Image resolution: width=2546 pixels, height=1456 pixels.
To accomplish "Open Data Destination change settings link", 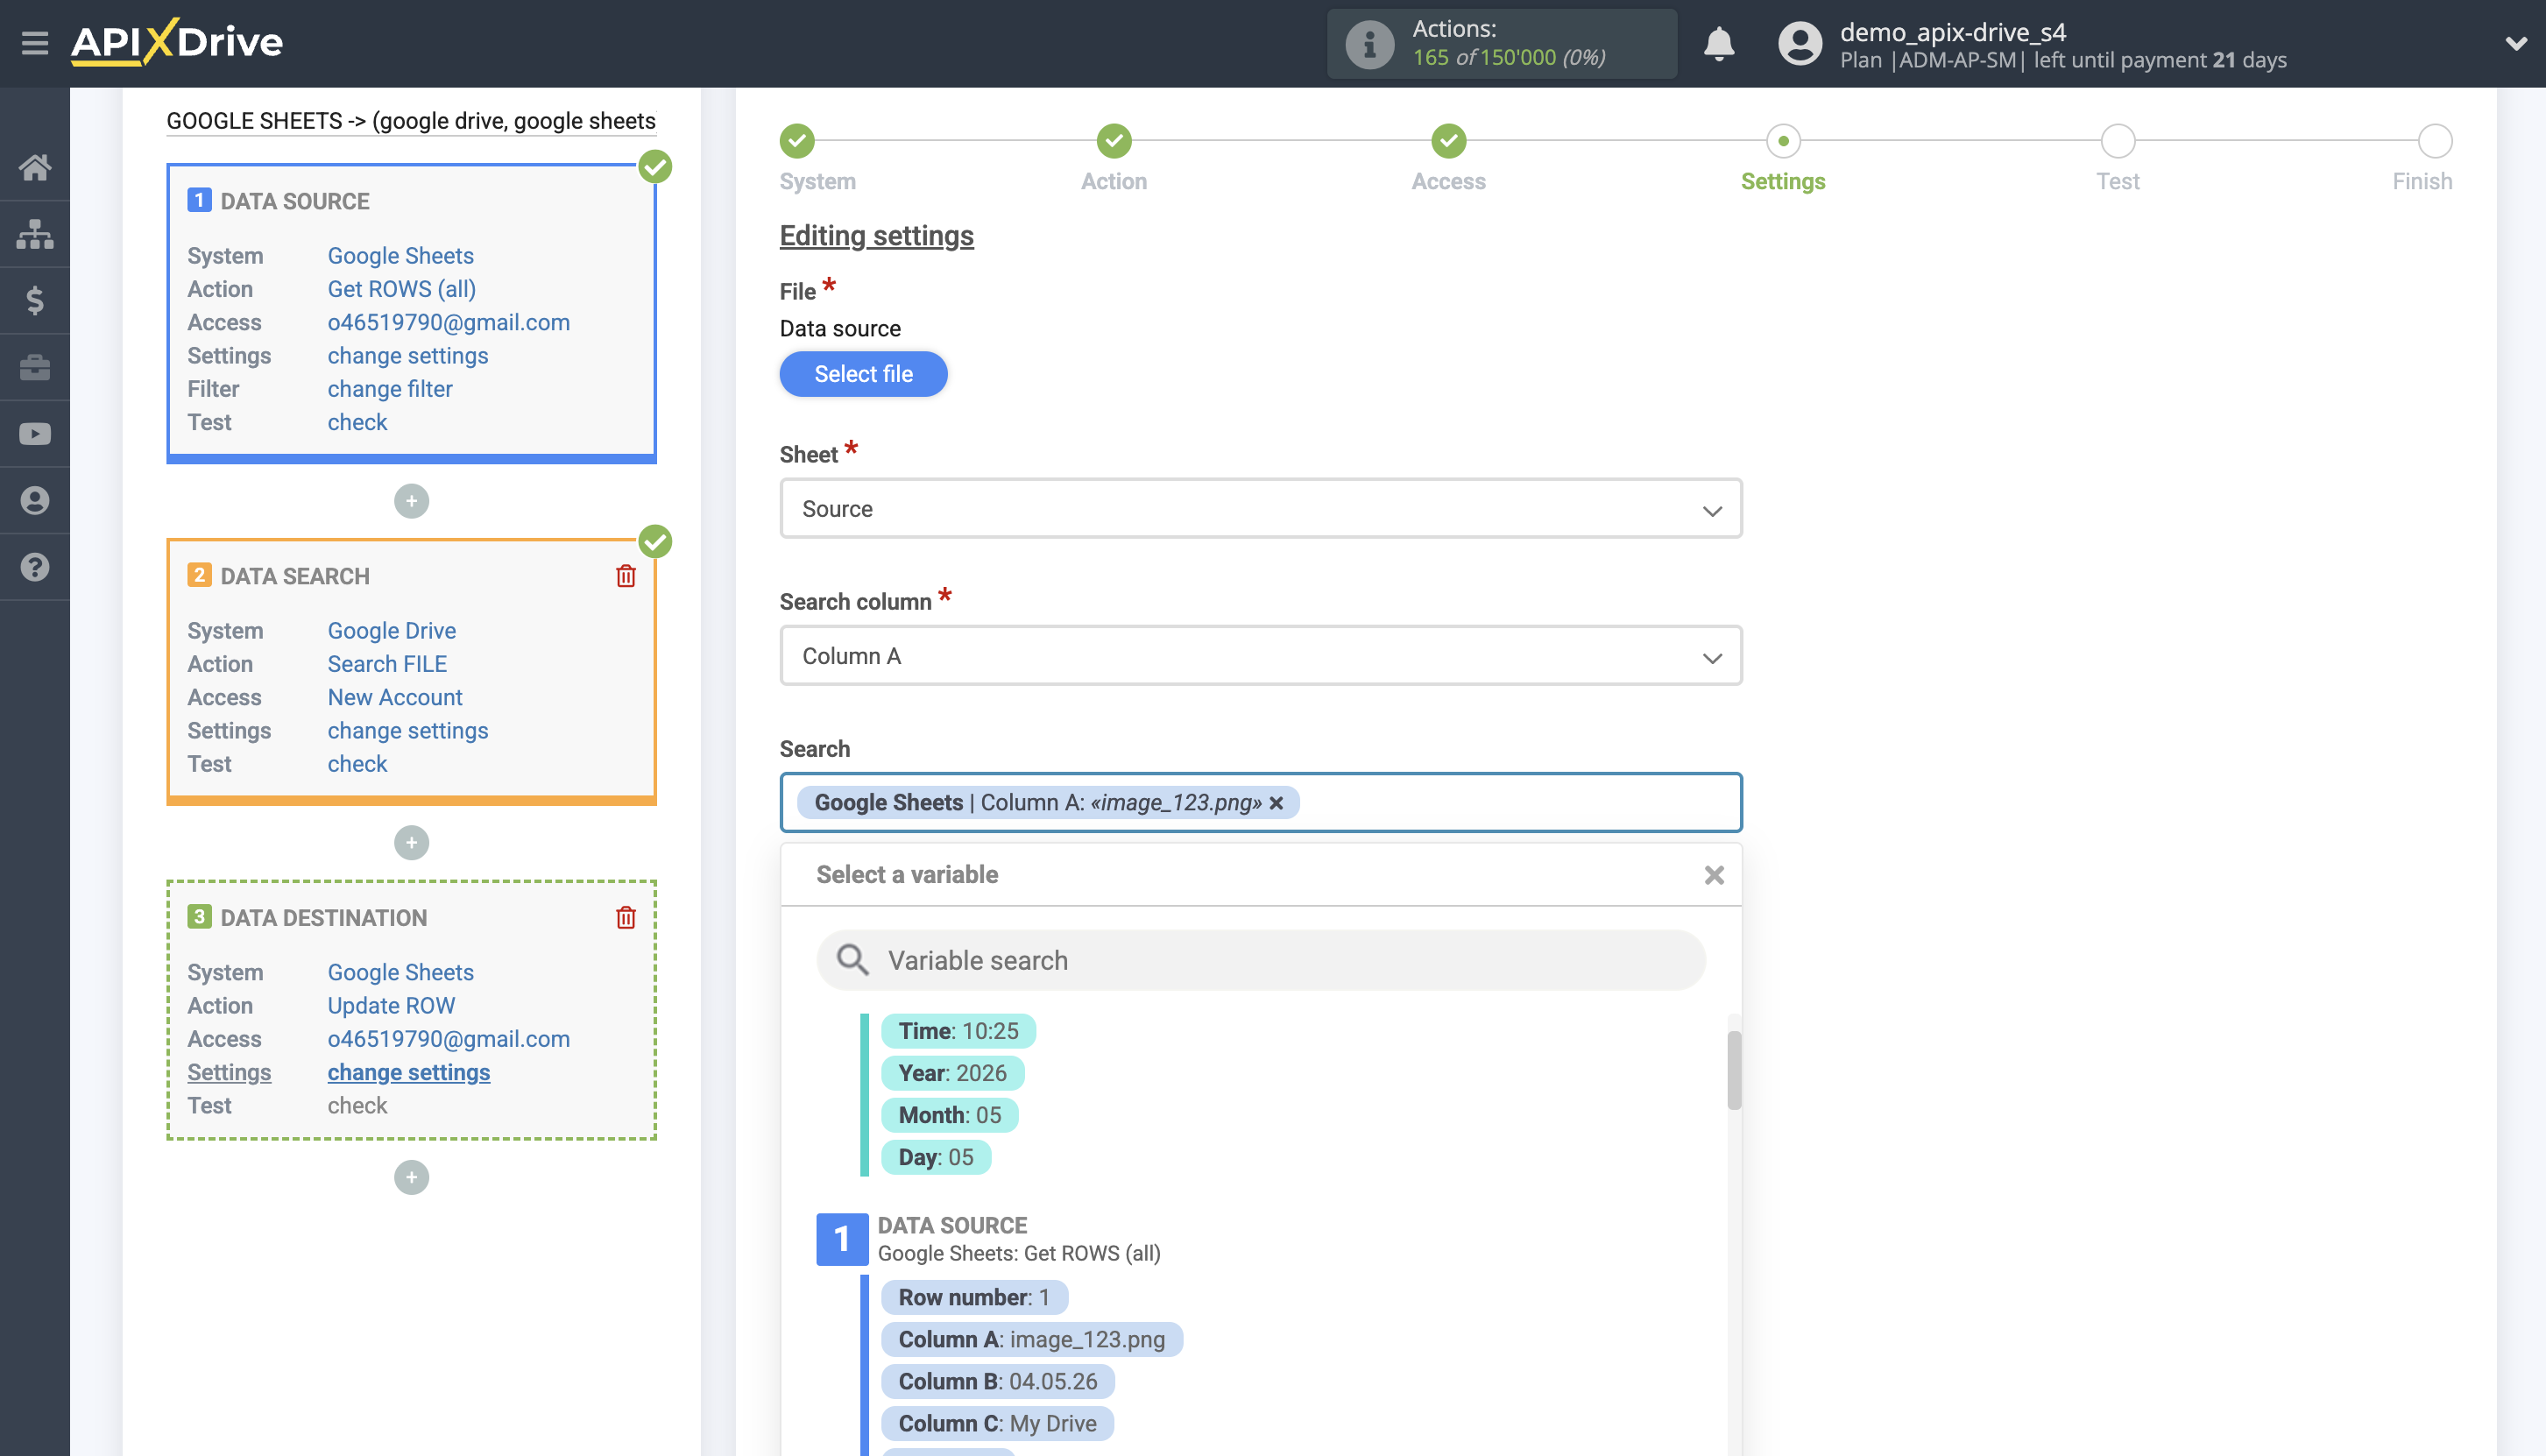I will (x=408, y=1072).
